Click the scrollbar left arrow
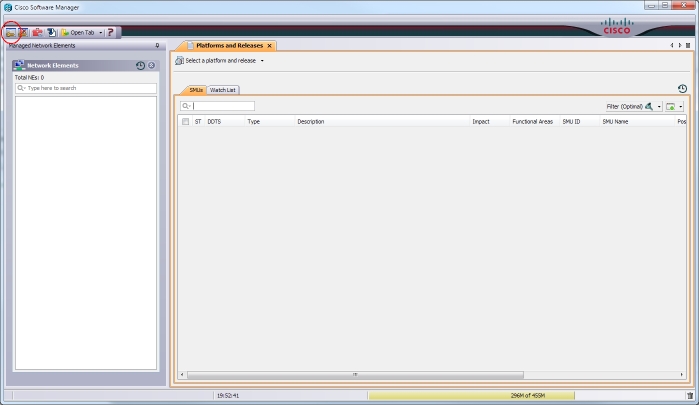This screenshot has height=405, width=699. pyautogui.click(x=182, y=375)
